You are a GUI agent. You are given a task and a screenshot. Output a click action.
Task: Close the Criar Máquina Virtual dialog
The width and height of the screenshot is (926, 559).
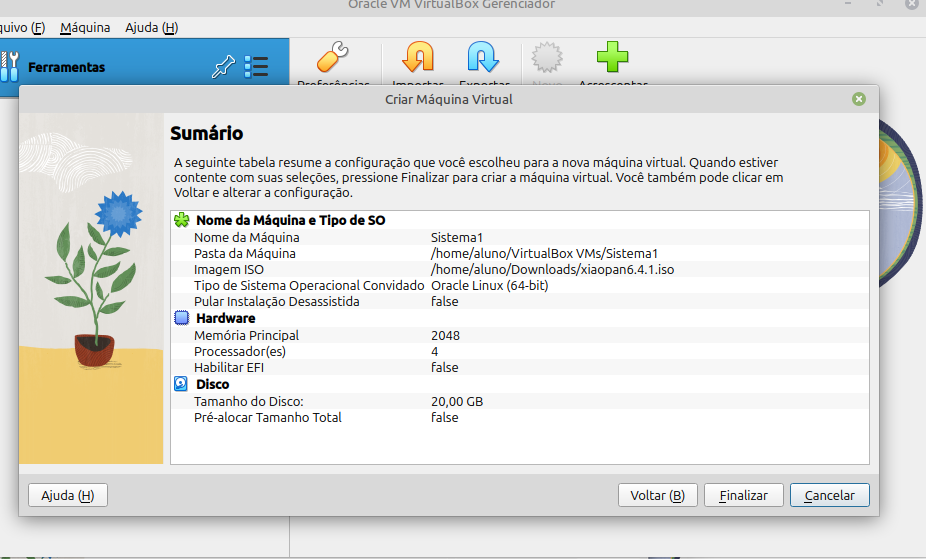point(858,99)
